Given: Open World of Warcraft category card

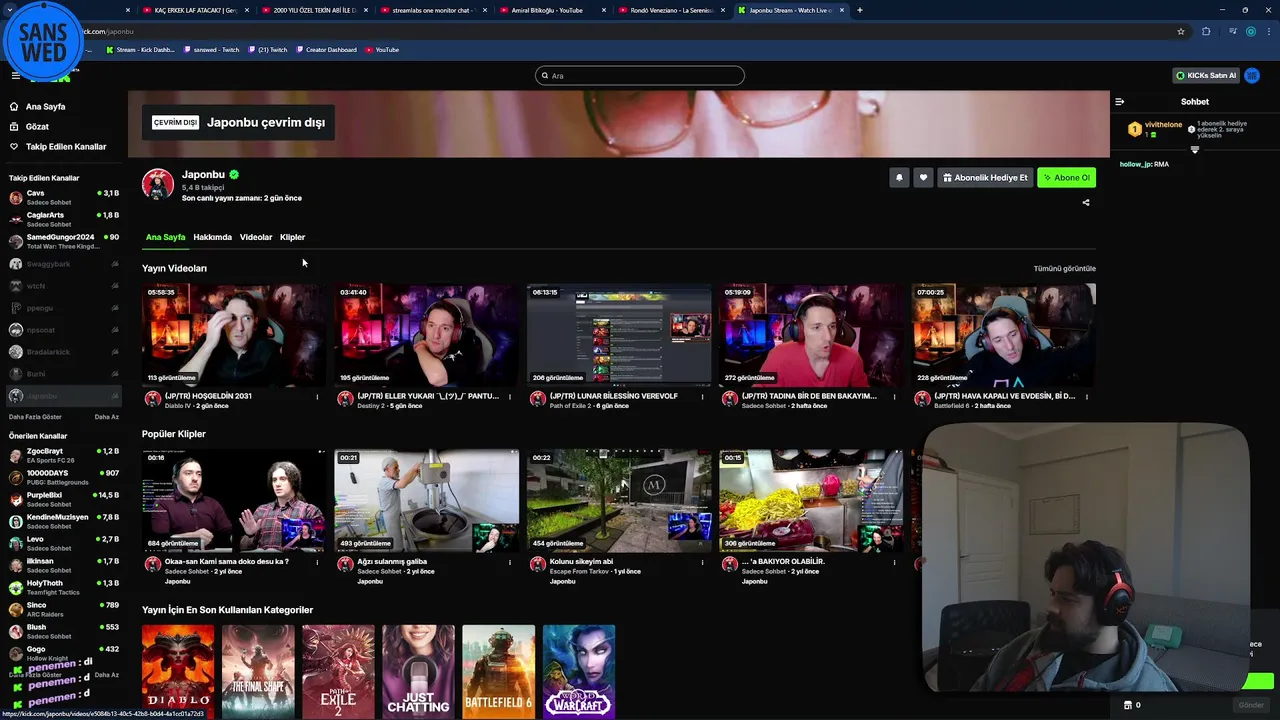Looking at the screenshot, I should pos(579,671).
